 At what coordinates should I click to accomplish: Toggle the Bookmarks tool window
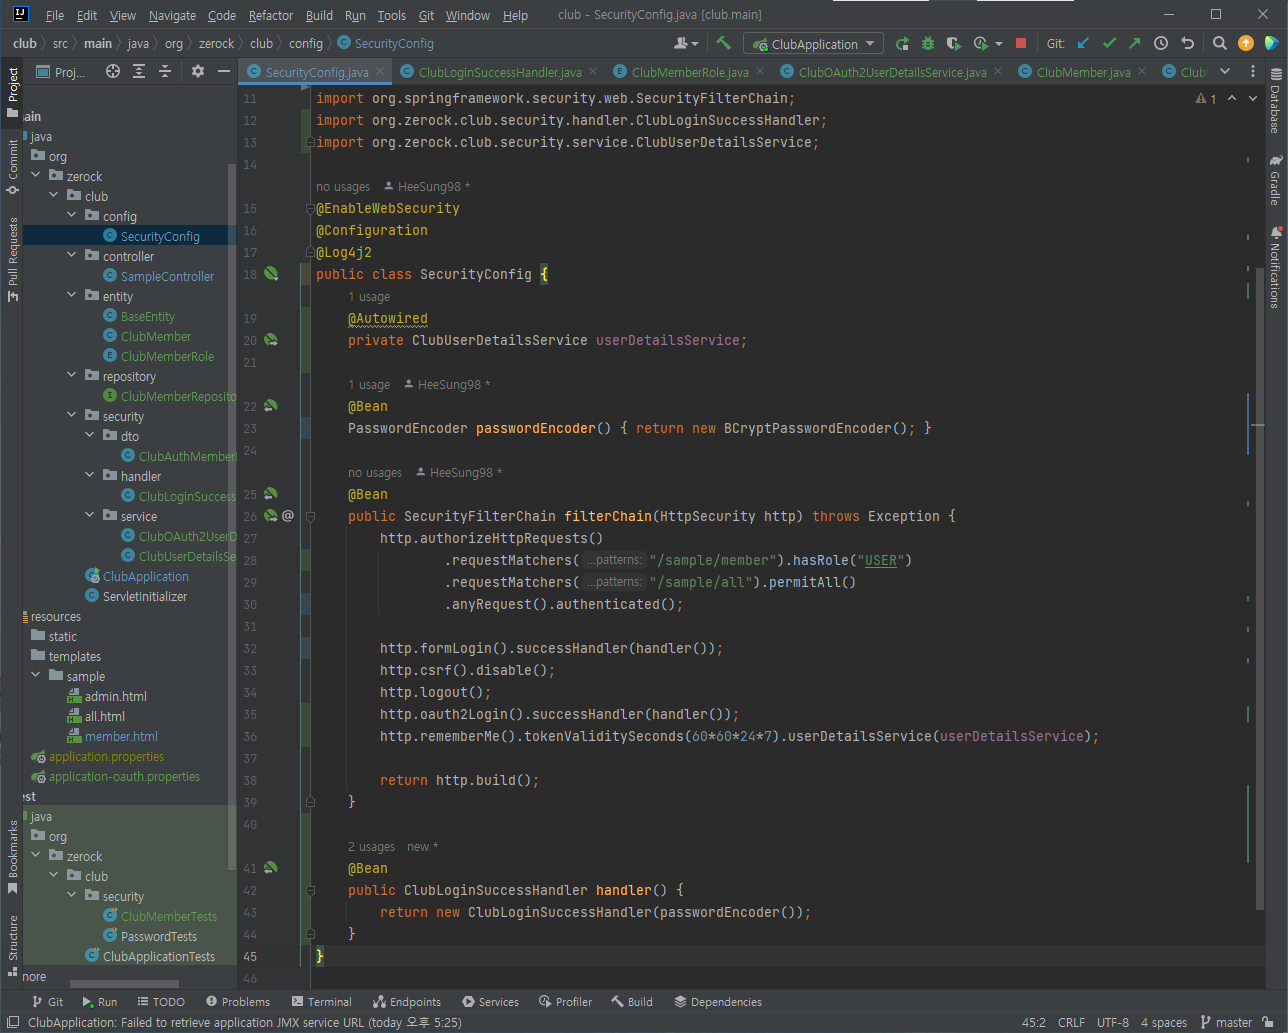click(13, 857)
